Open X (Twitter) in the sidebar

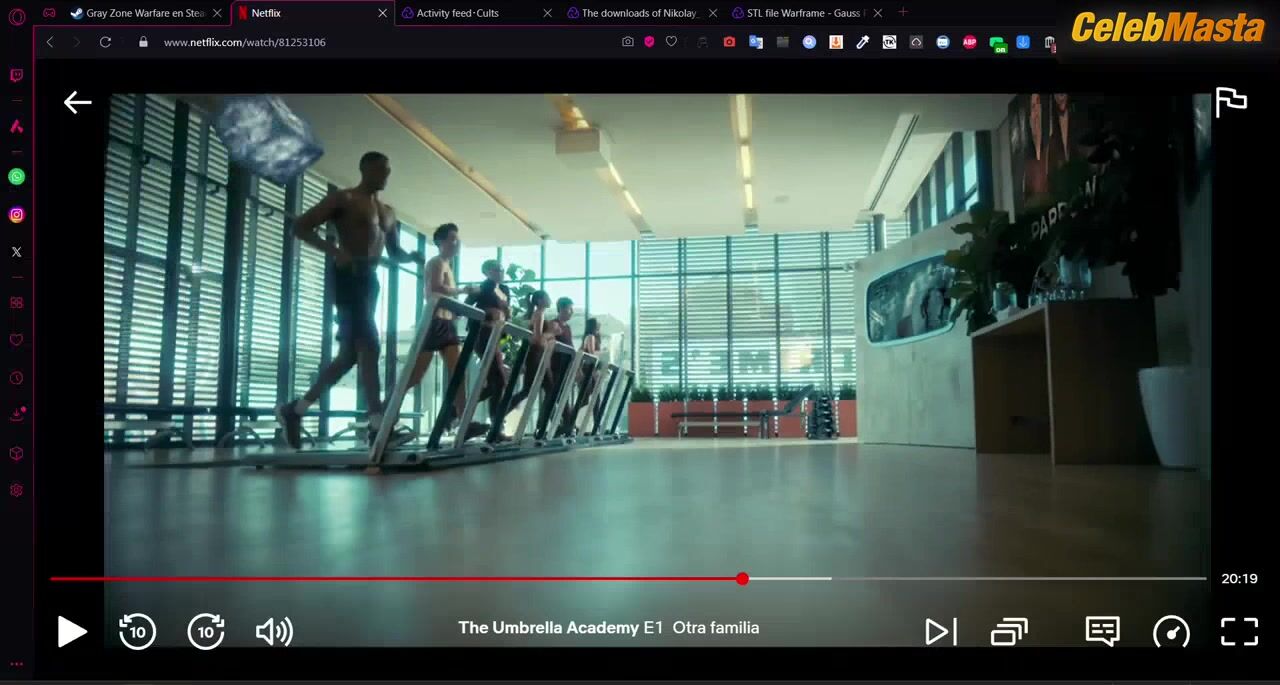pos(17,252)
